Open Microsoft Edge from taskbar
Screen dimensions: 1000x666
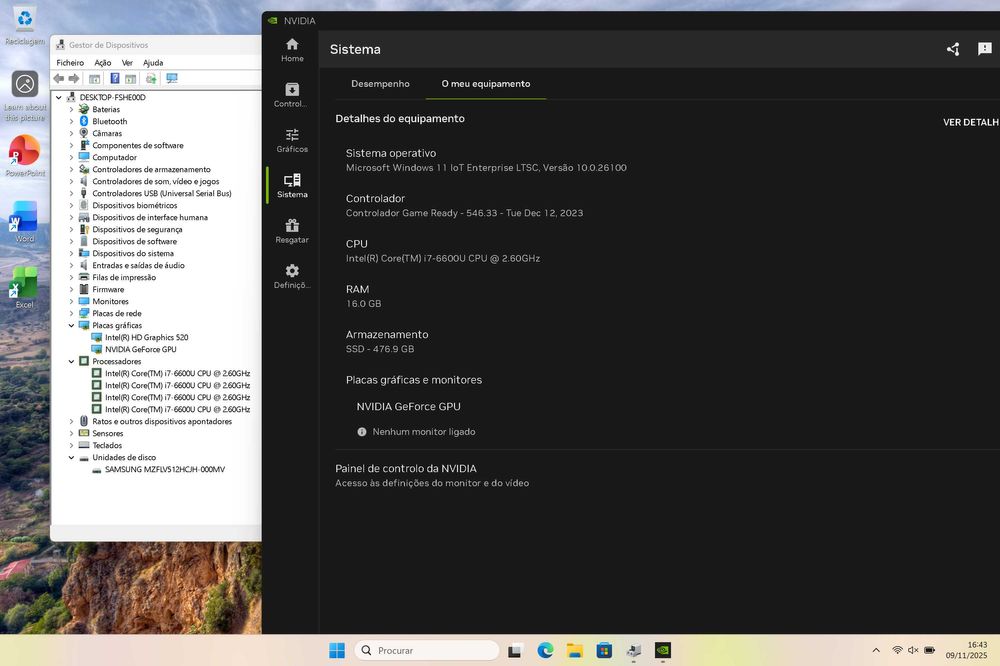click(x=545, y=650)
